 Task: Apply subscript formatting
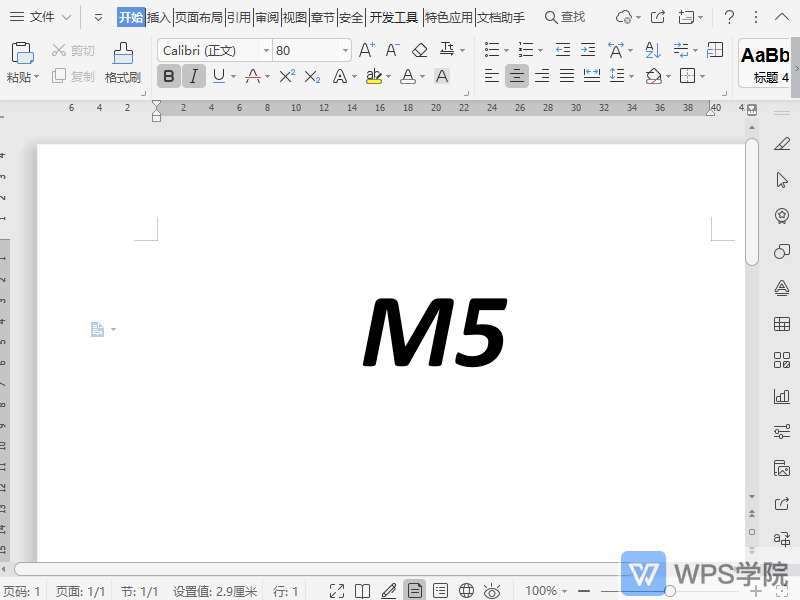pos(312,76)
